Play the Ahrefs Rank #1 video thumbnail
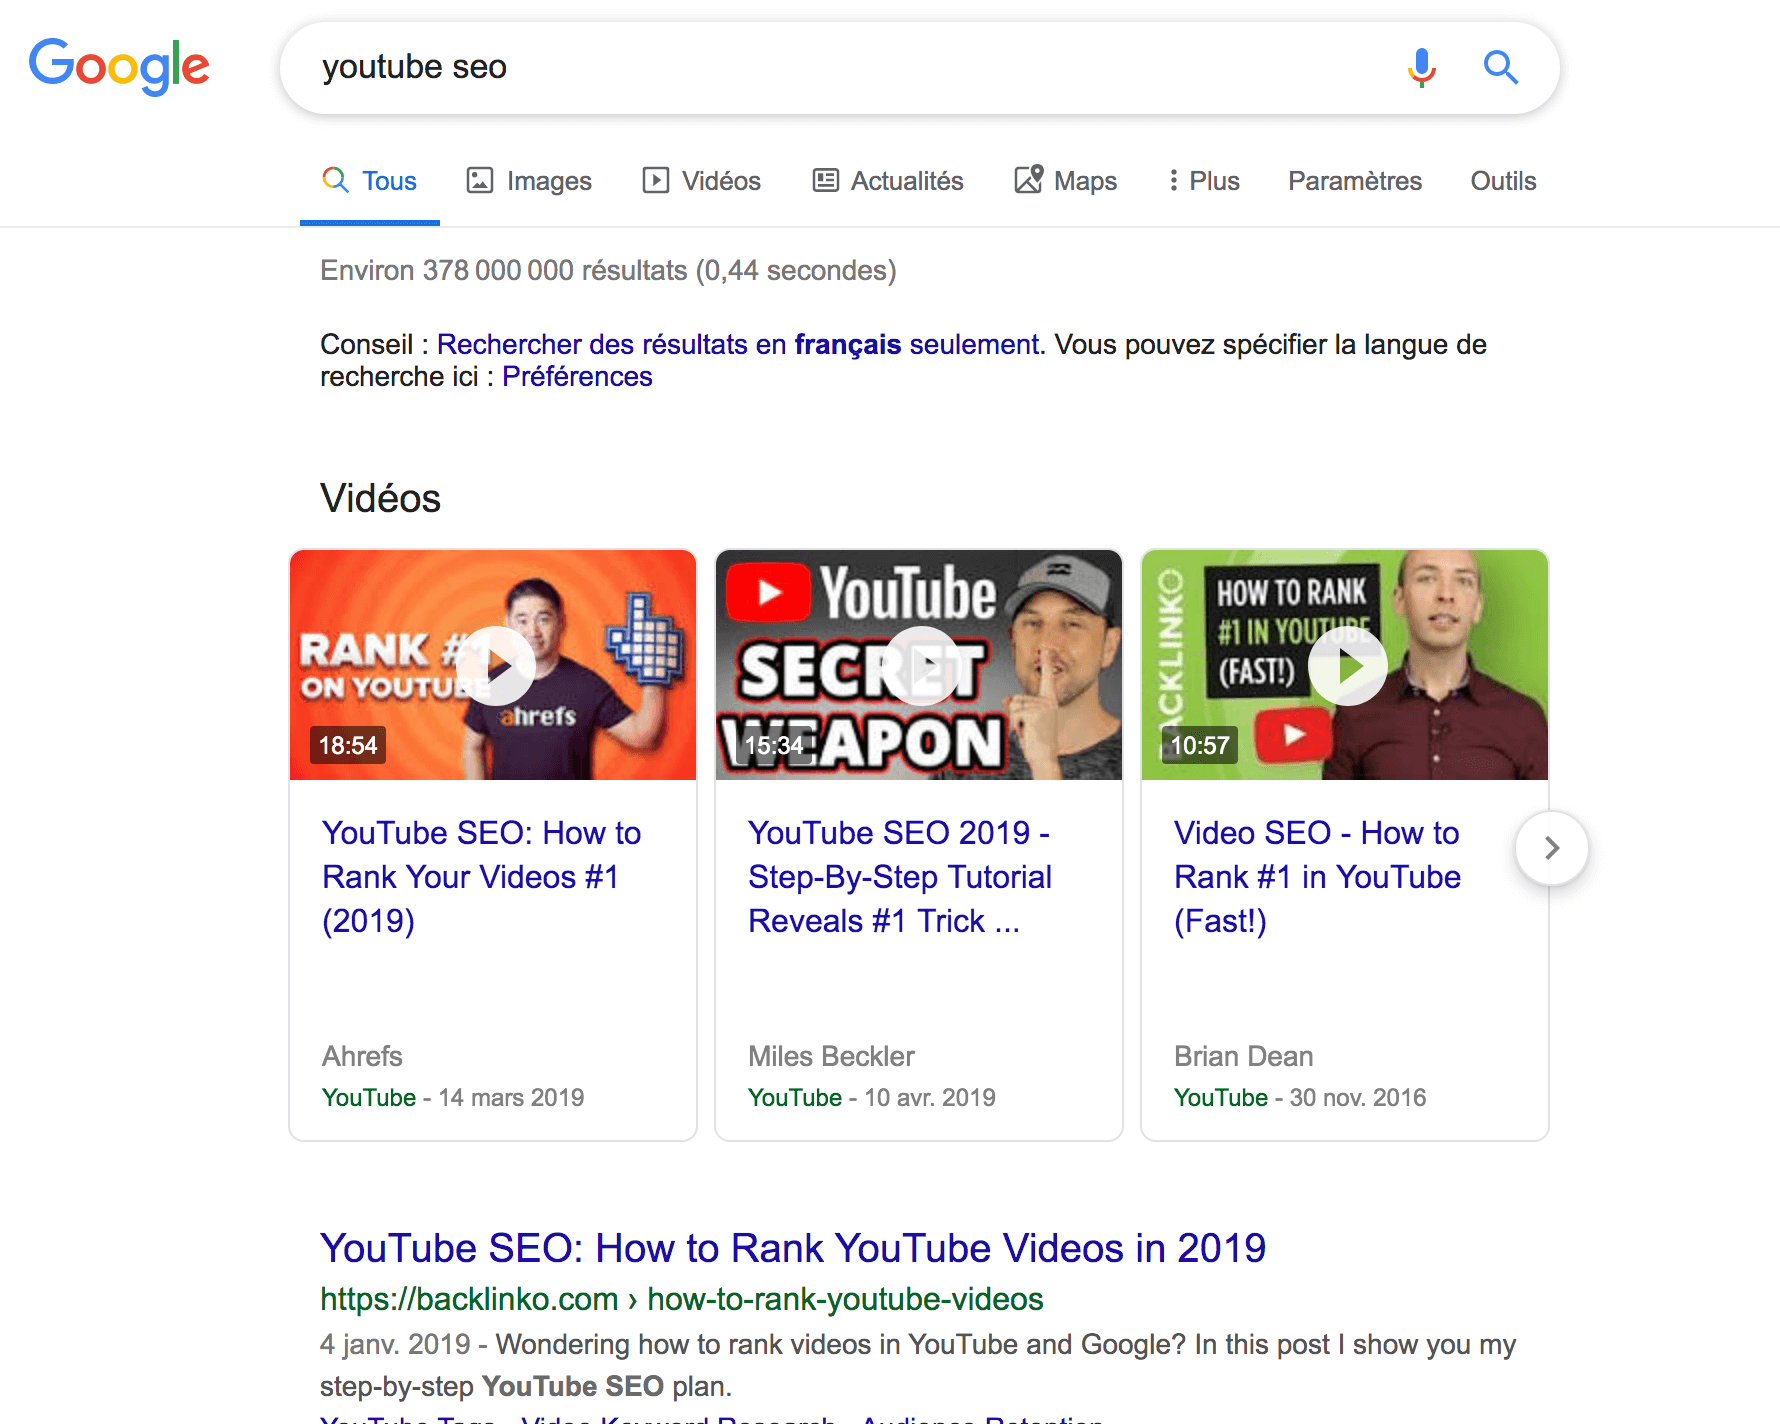This screenshot has height=1424, width=1780. [493, 665]
